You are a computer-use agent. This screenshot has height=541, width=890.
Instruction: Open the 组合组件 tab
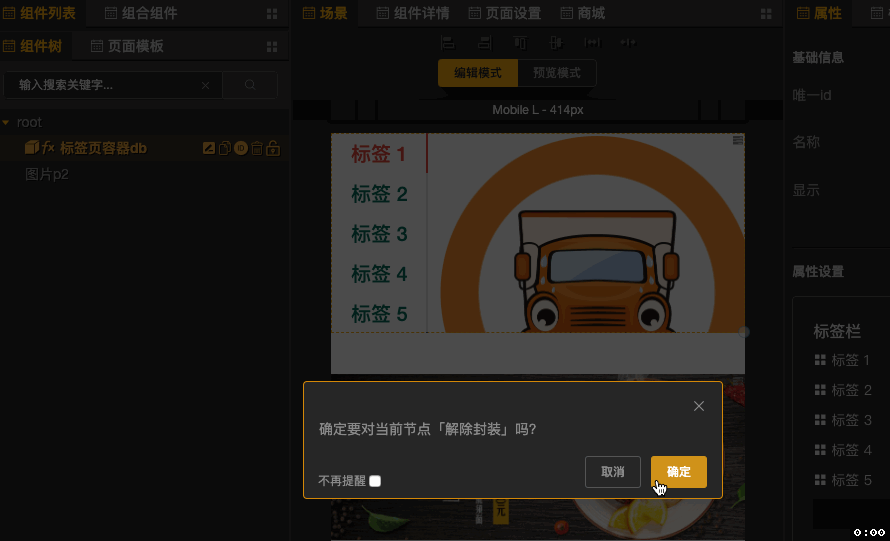click(x=141, y=13)
